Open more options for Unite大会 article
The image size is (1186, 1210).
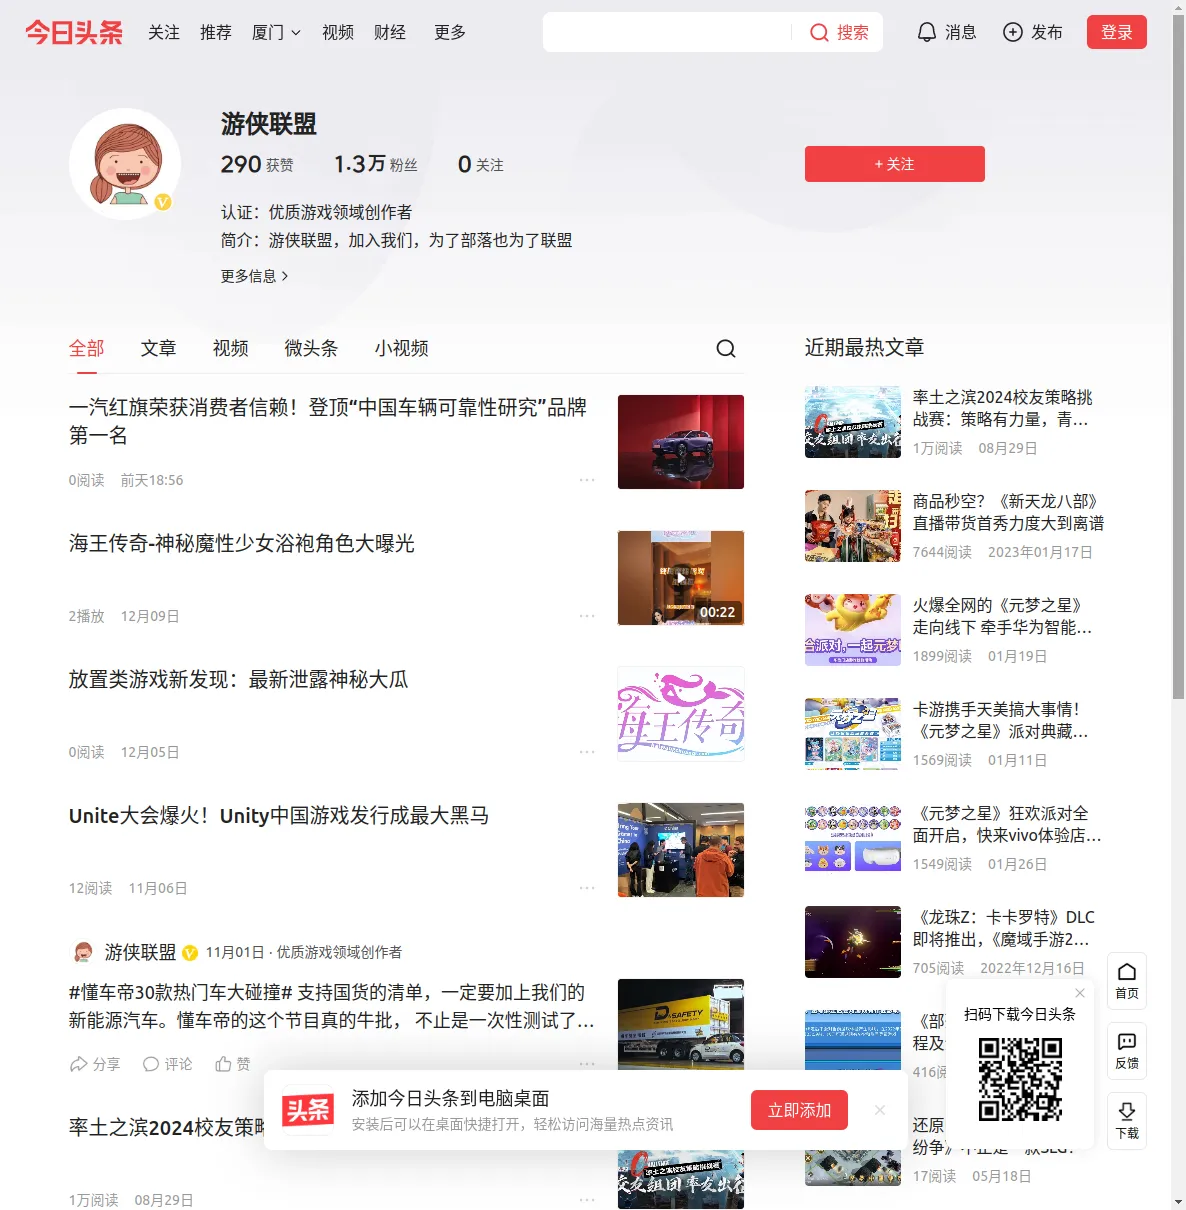(x=587, y=888)
